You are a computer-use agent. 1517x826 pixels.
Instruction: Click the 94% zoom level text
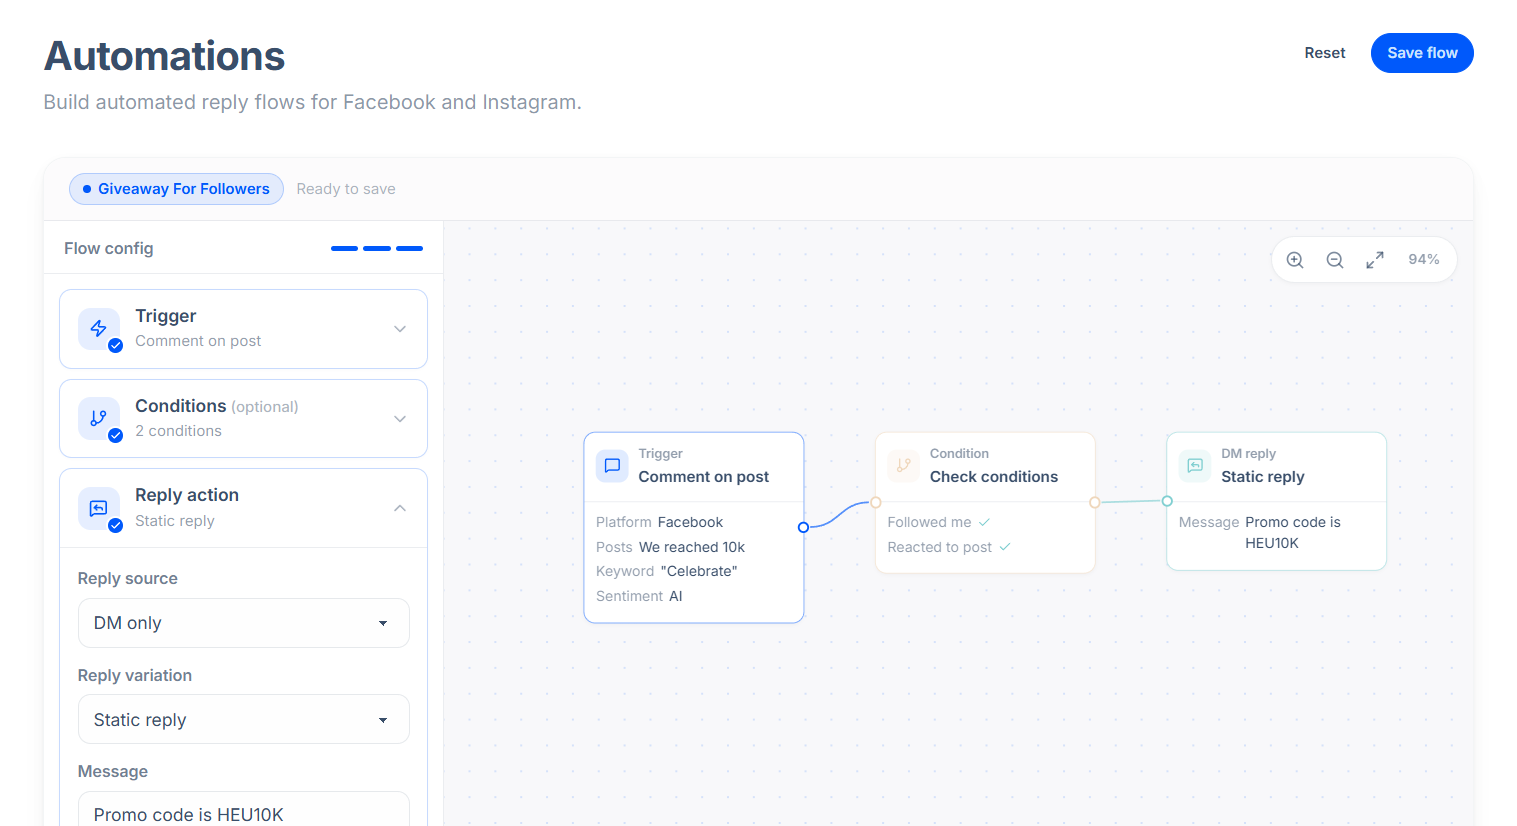point(1424,259)
